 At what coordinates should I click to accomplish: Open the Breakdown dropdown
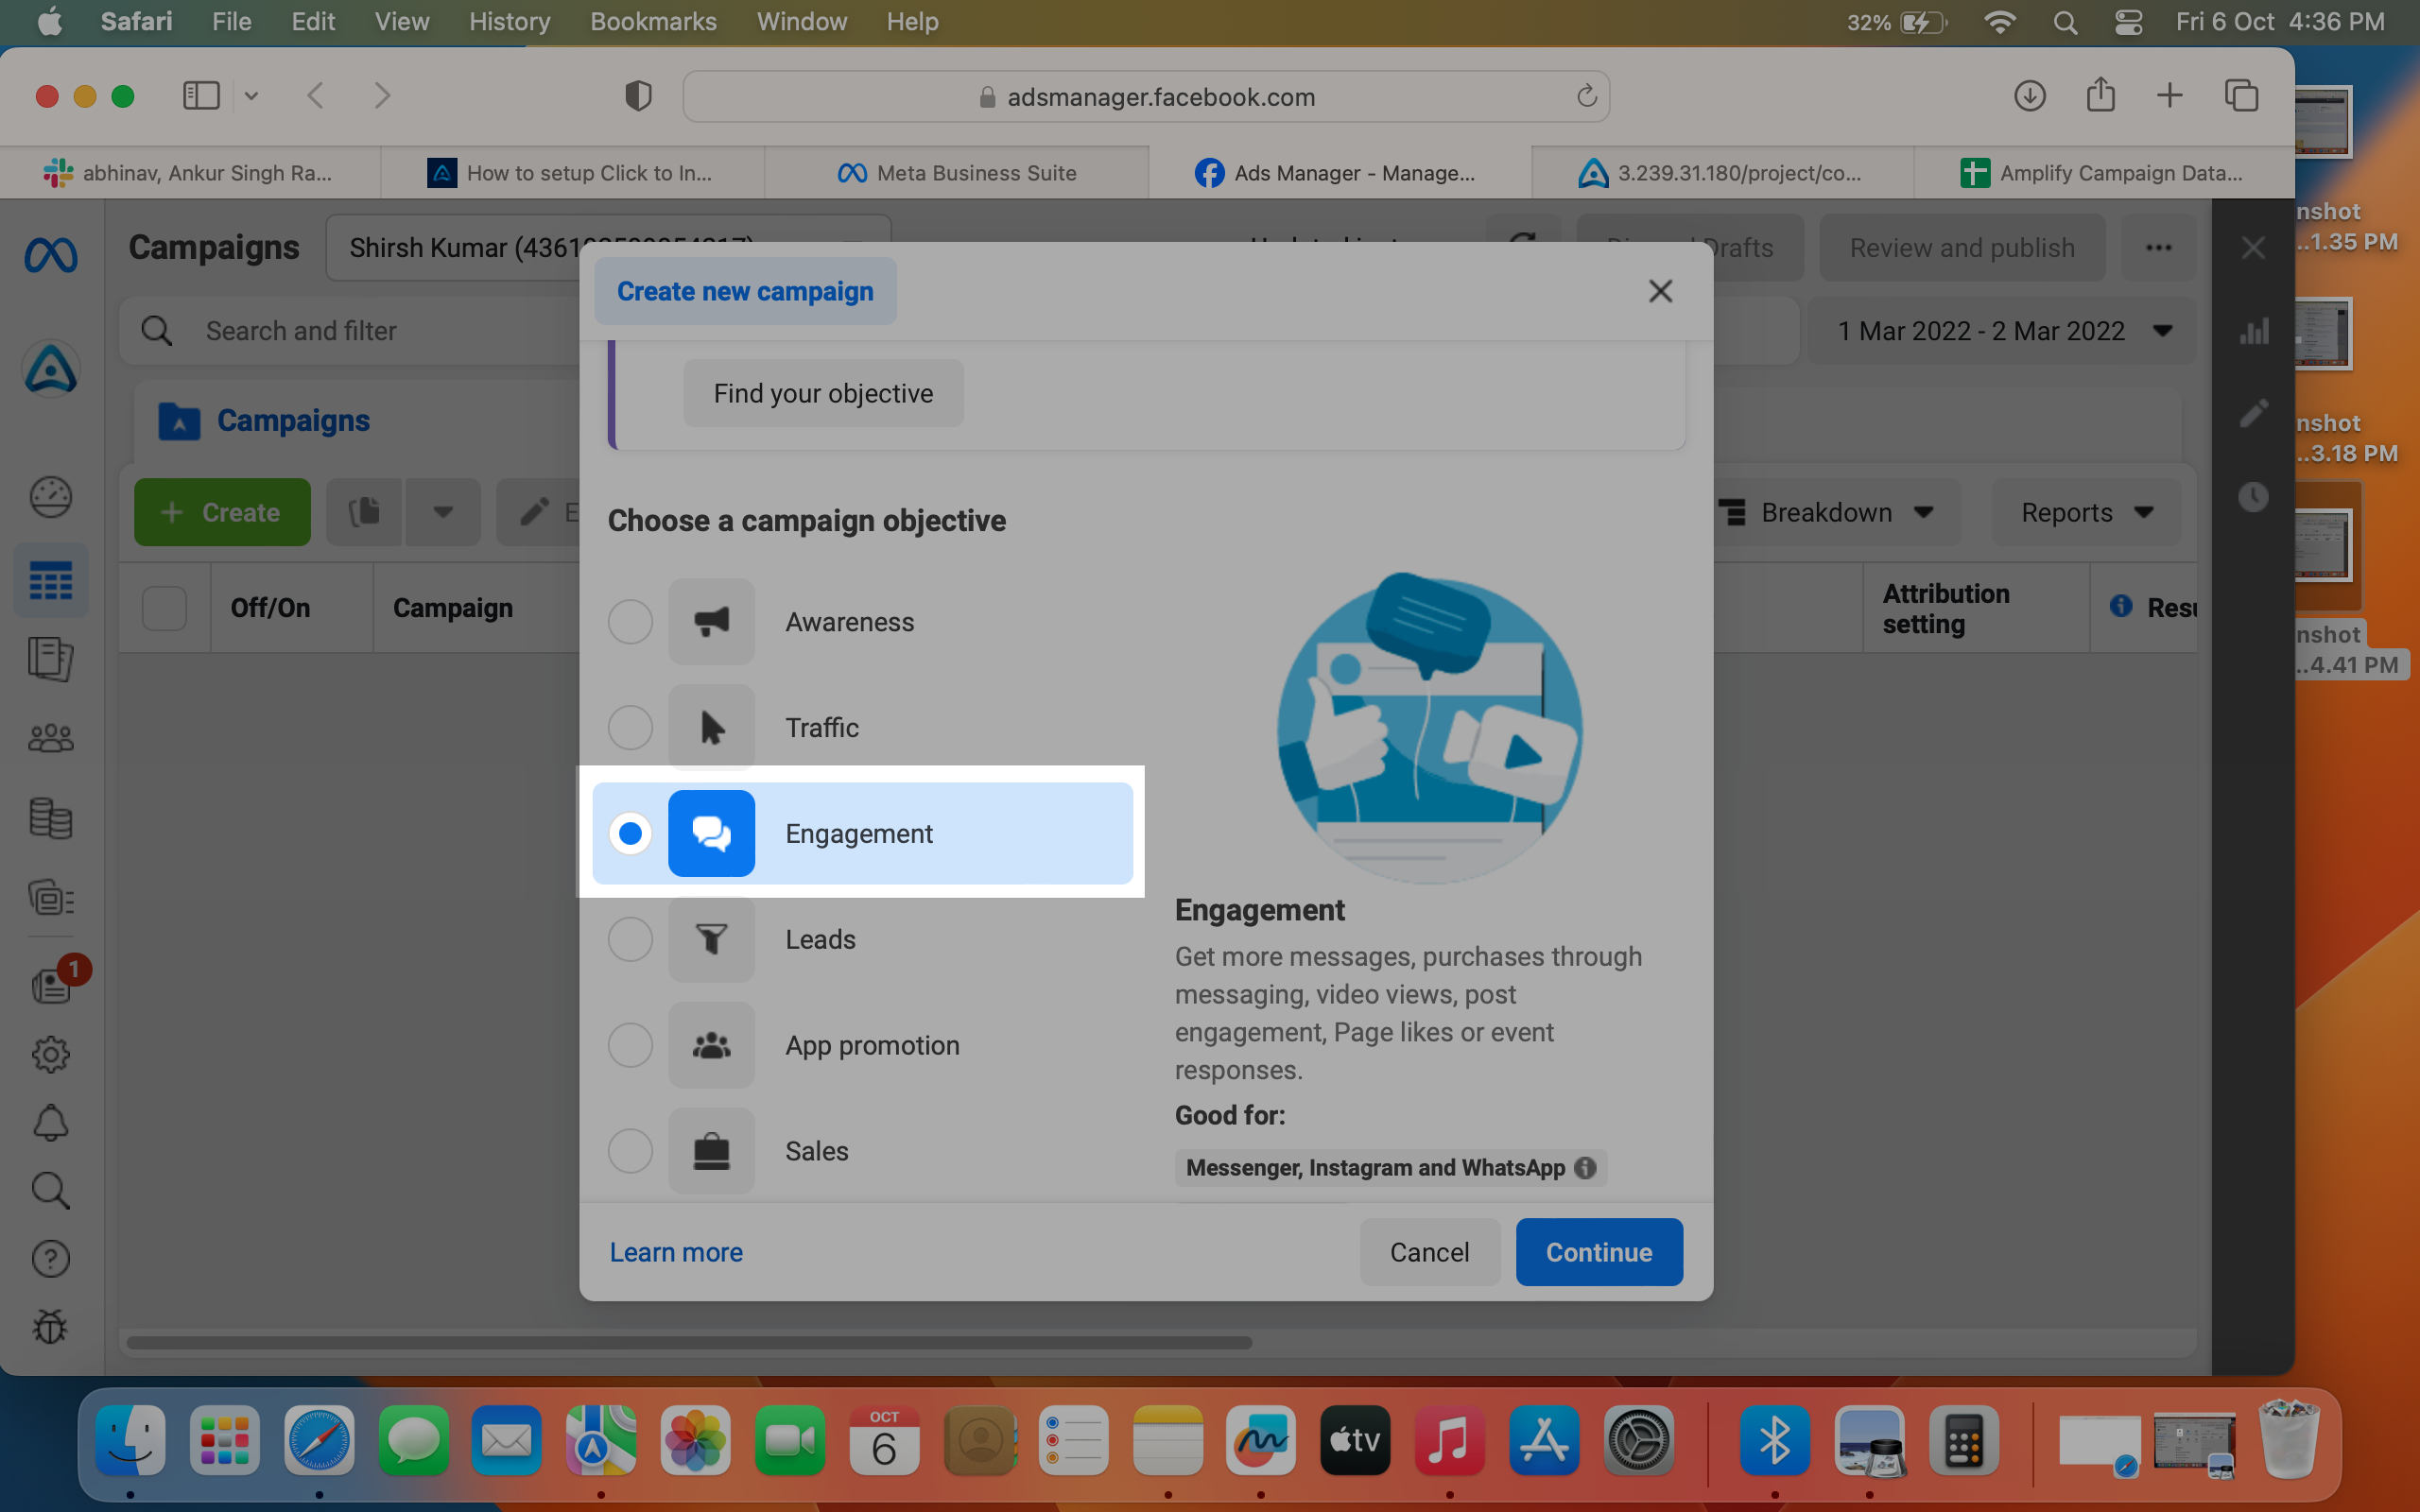pos(1826,512)
